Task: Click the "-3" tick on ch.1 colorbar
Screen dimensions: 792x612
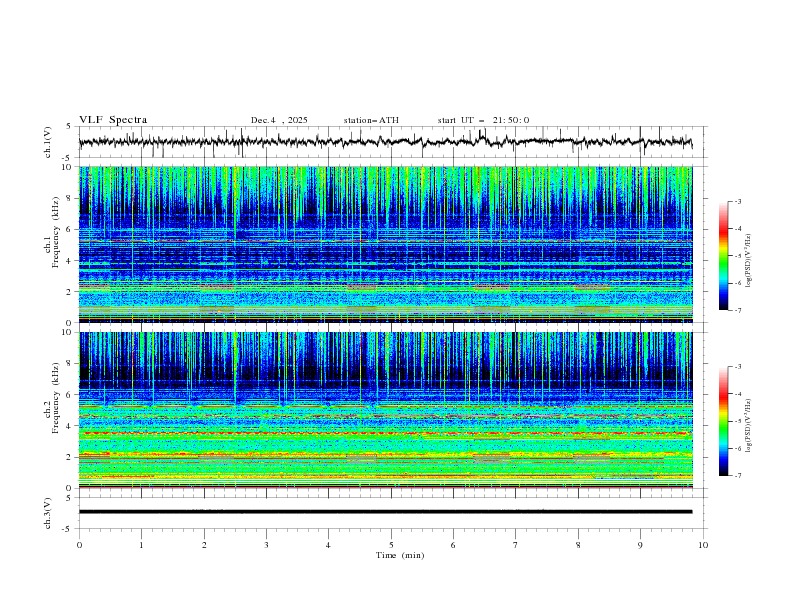Action: coord(737,201)
